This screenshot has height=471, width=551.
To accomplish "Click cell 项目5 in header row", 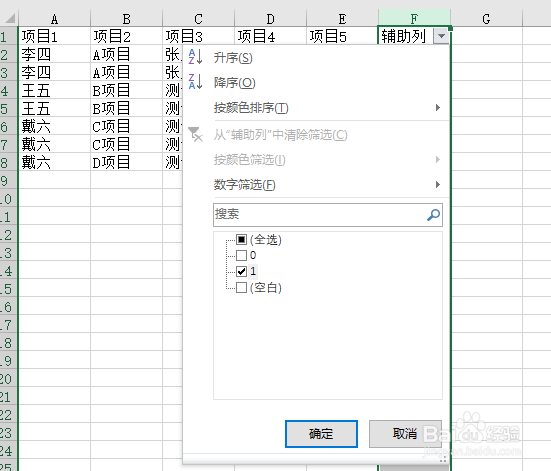I will coord(343,36).
